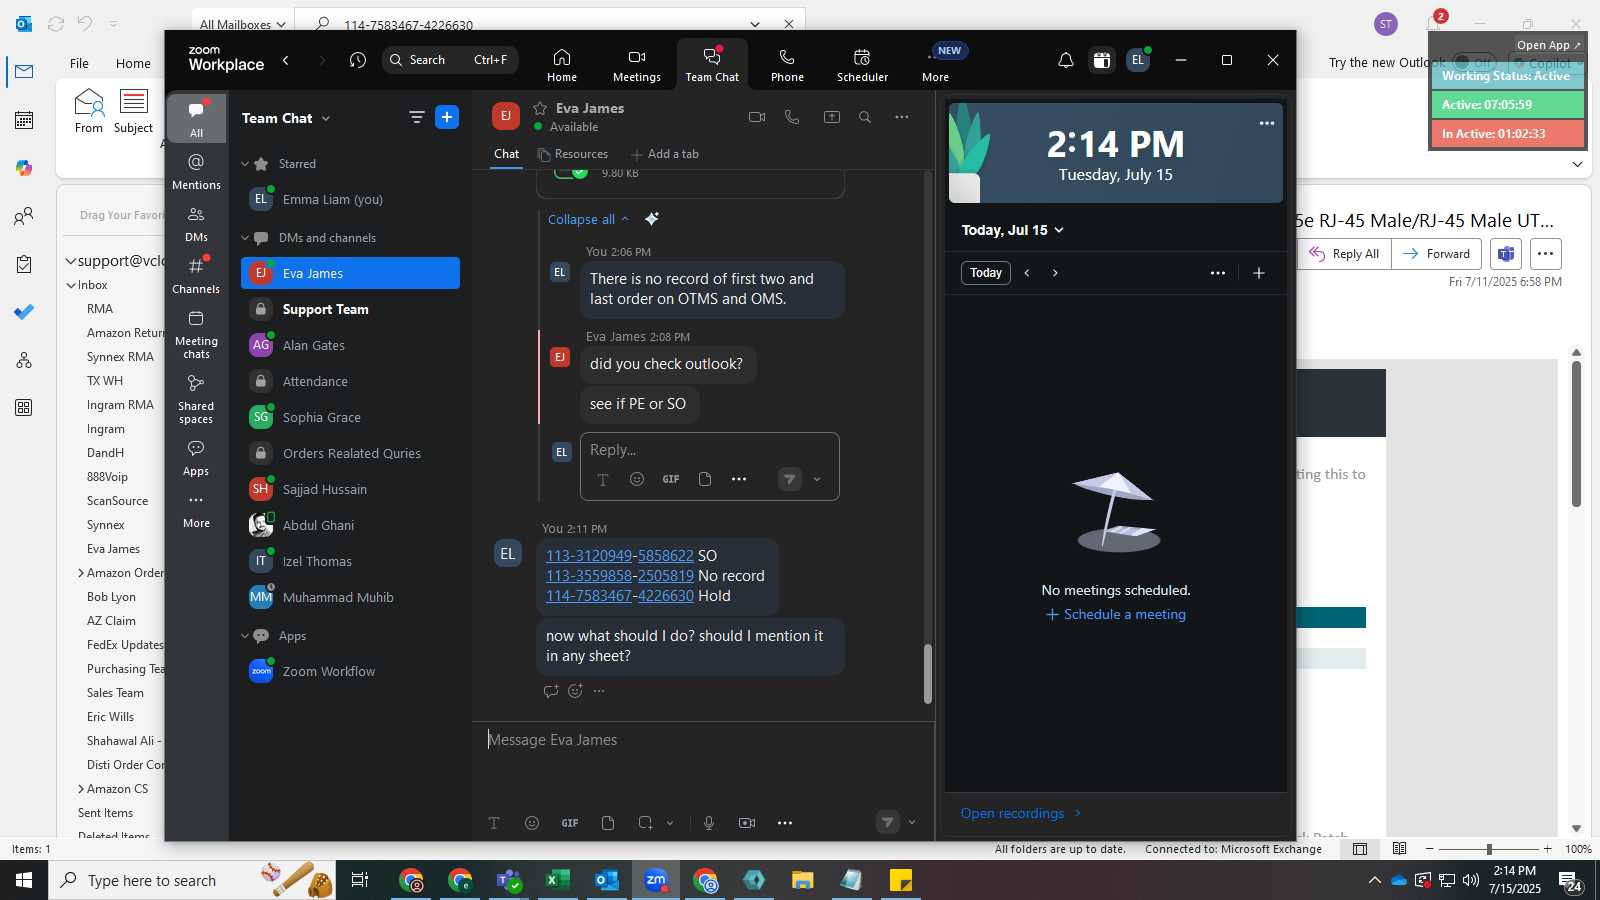The width and height of the screenshot is (1600, 900).
Task: Start a video meeting with Eva James
Action: pyautogui.click(x=757, y=117)
